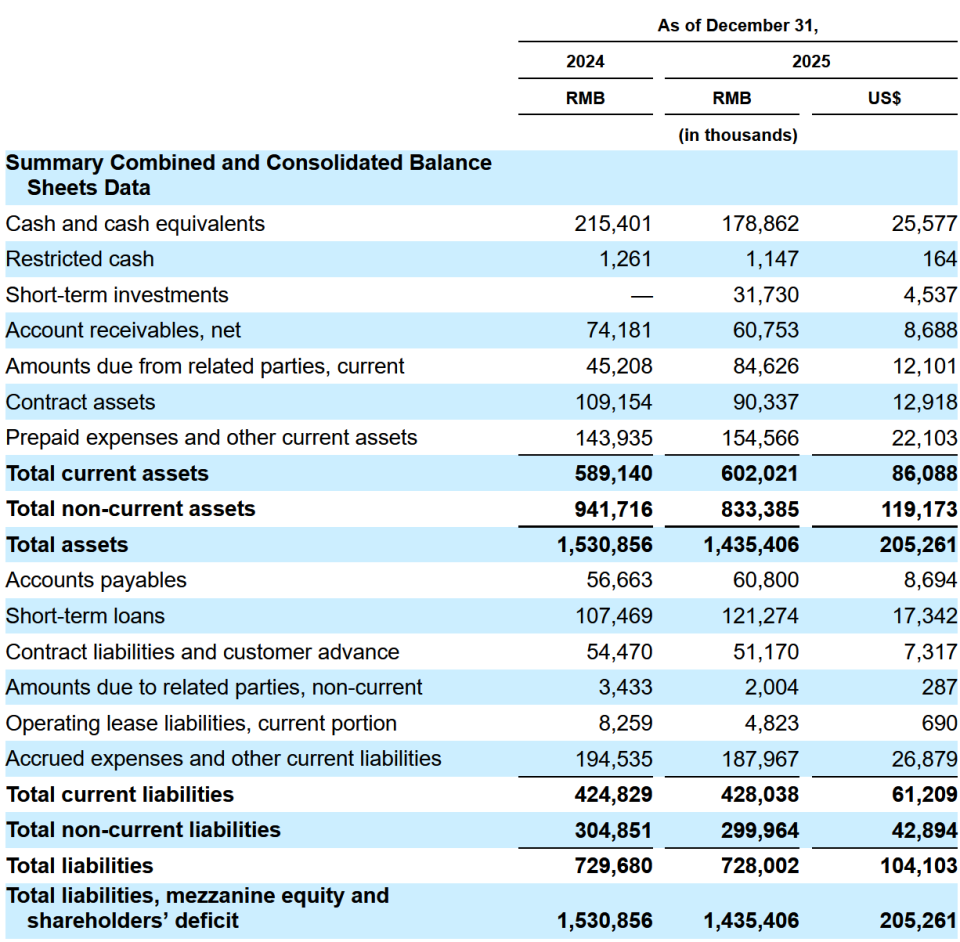Select Total assets US$ value 205,261

point(918,545)
